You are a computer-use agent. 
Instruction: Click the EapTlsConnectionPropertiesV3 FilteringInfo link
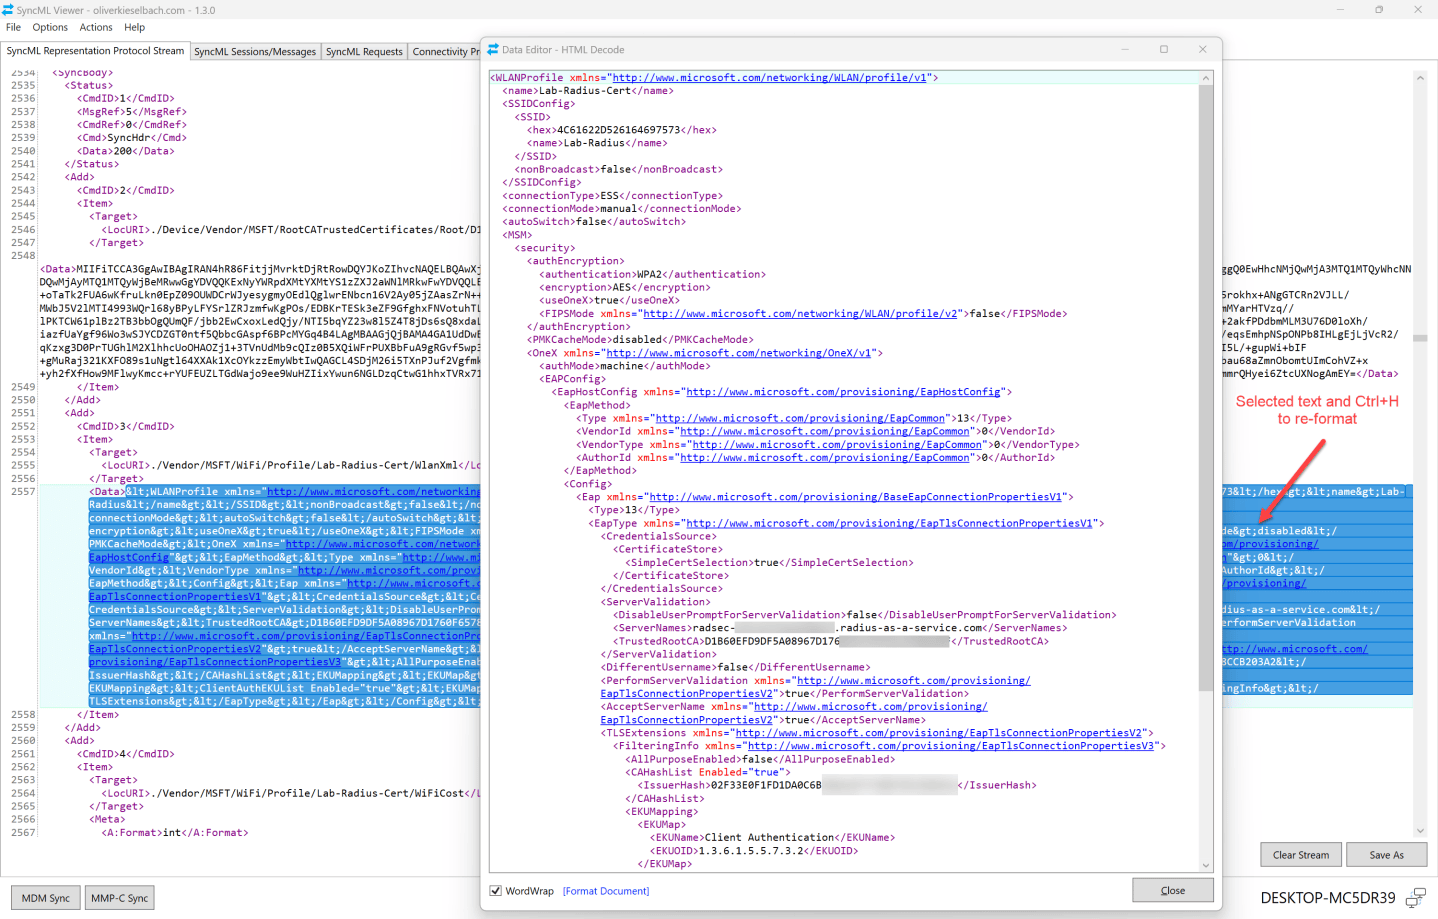tap(950, 746)
